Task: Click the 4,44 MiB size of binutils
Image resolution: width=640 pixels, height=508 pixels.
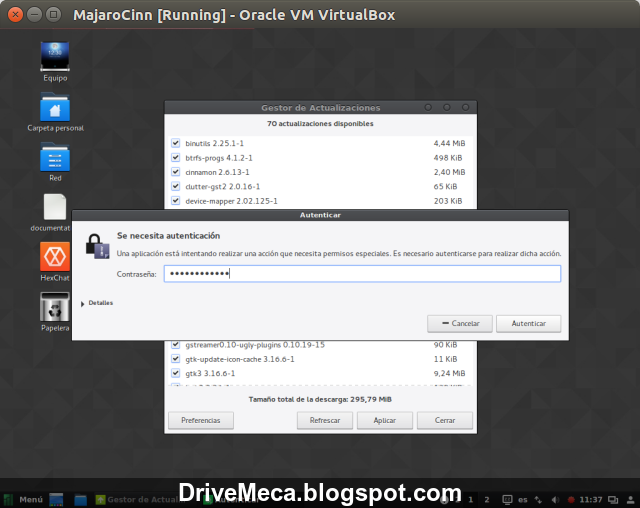Action: coord(449,143)
